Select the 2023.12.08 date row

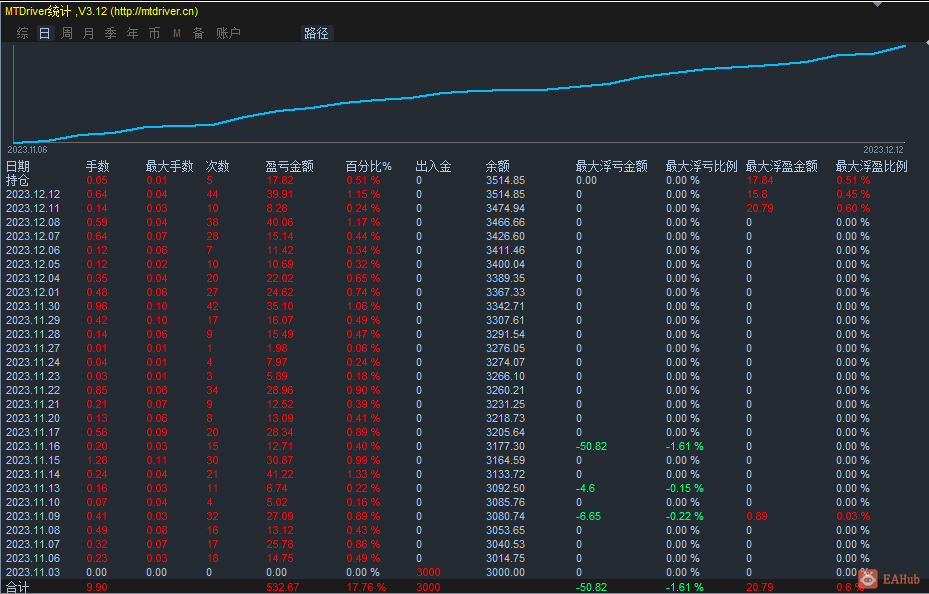pyautogui.click(x=33, y=222)
